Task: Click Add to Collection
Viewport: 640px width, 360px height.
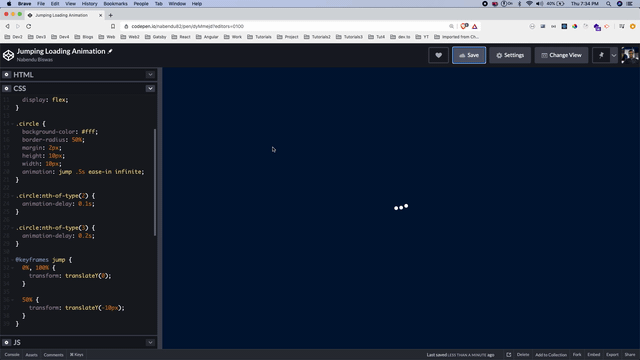Action: coord(551,355)
